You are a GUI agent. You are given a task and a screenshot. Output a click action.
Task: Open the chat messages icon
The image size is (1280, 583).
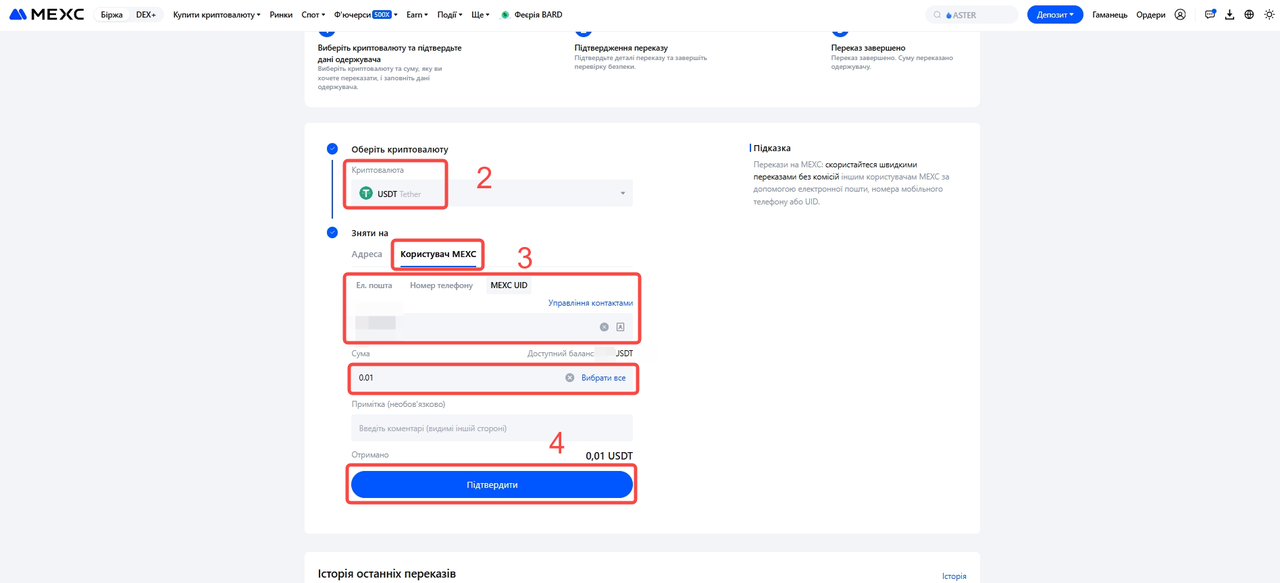click(x=1210, y=15)
